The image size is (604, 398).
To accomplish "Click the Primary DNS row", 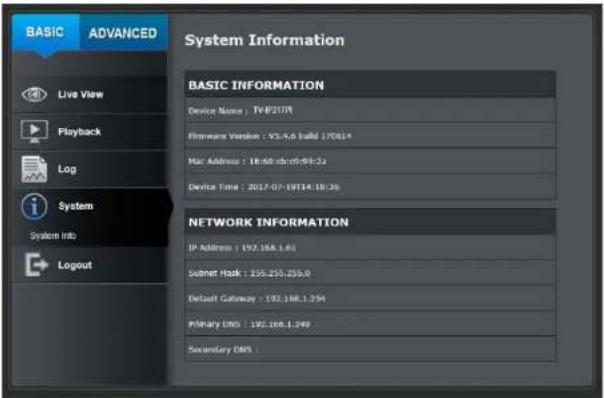I will pos(370,324).
